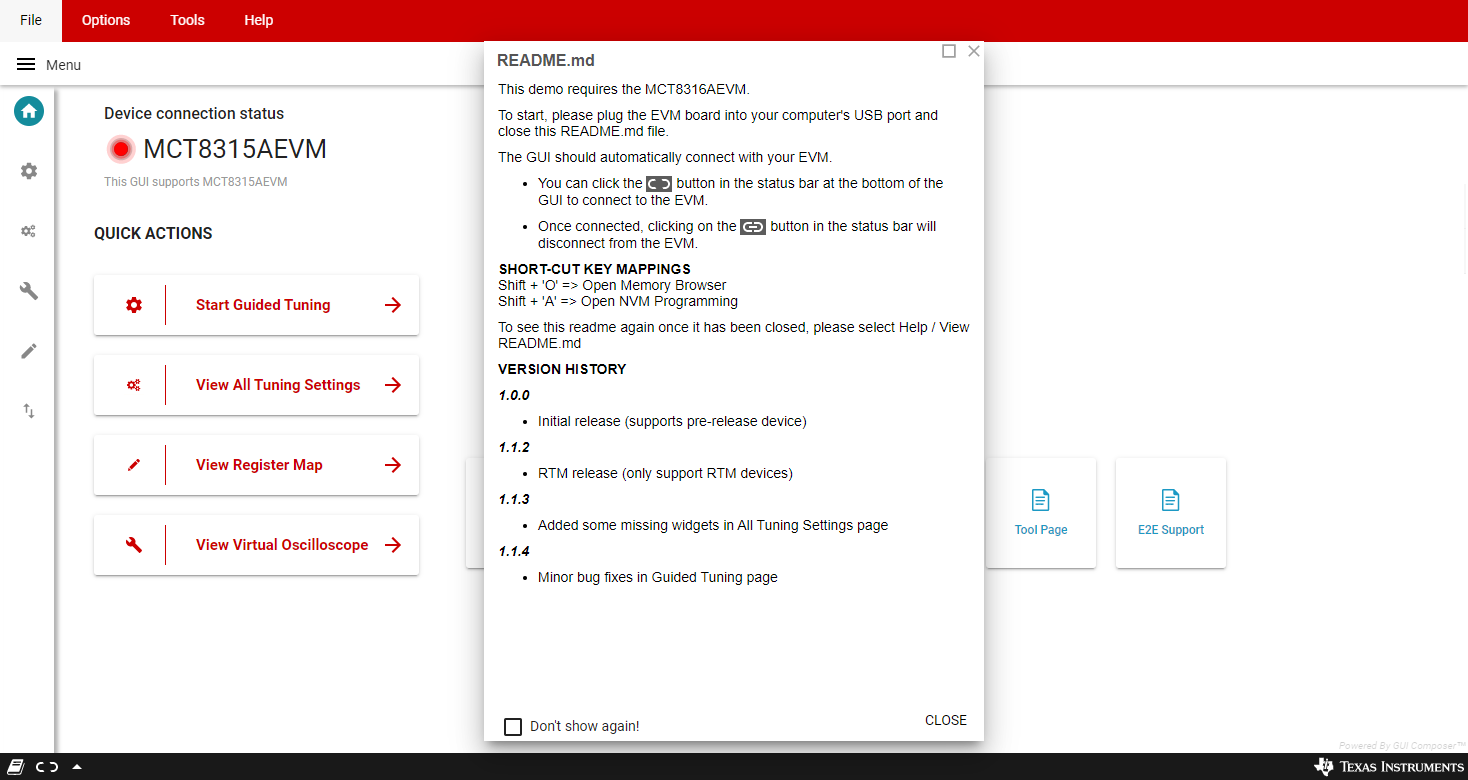Click the connect link icon in the status bar
This screenshot has height=780, width=1468.
47,767
